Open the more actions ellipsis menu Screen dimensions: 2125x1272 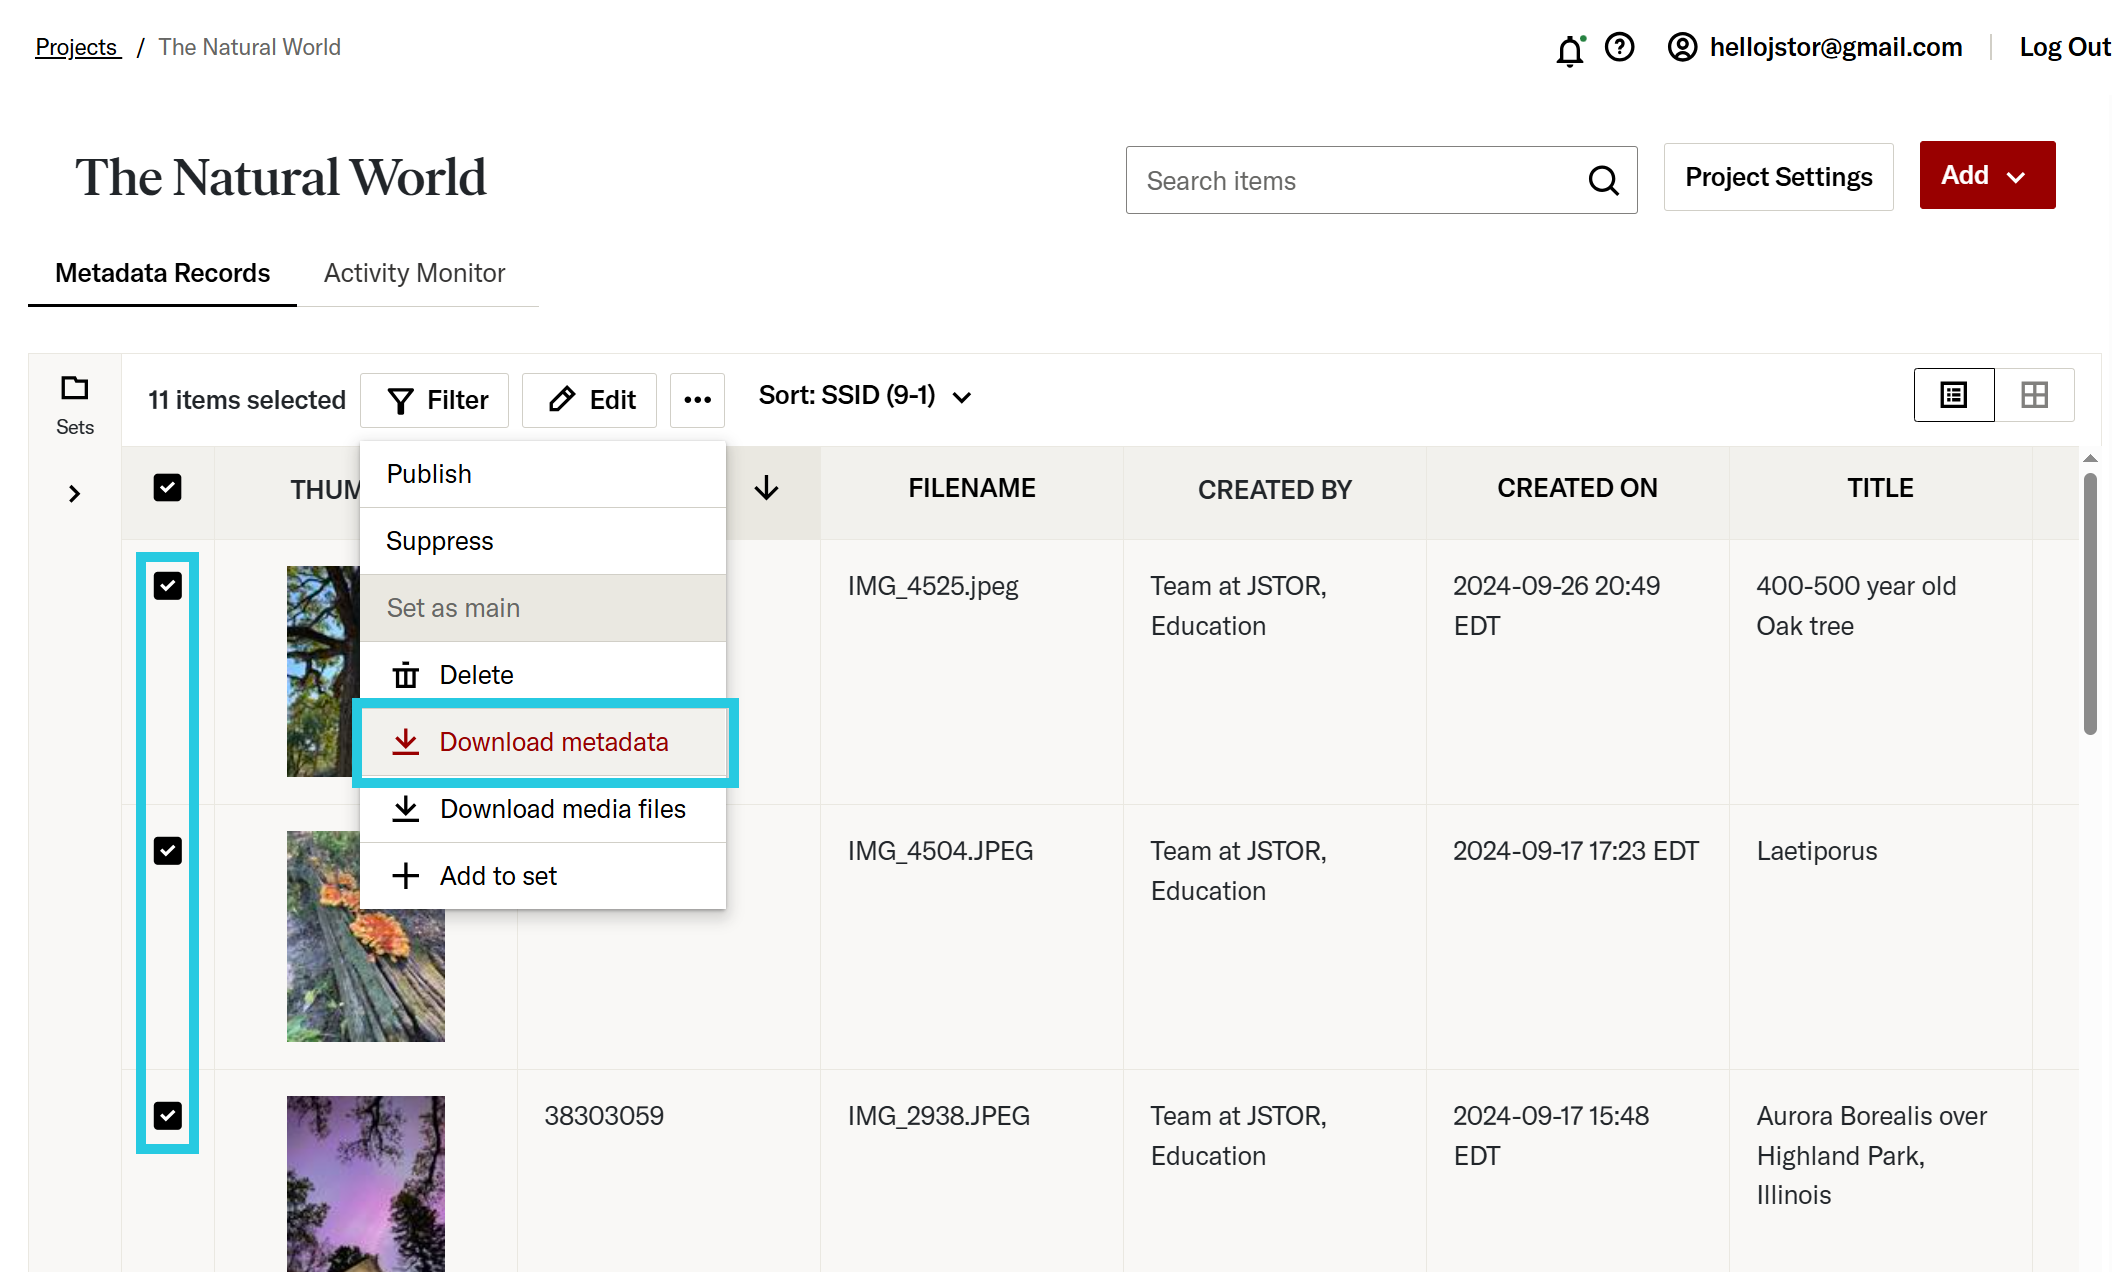(697, 400)
